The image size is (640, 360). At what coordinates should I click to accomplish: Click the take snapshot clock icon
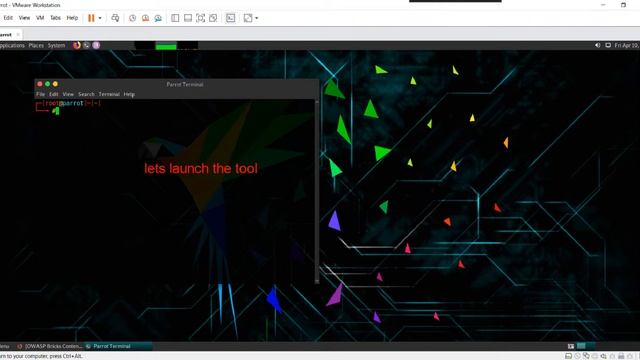pyautogui.click(x=133, y=18)
